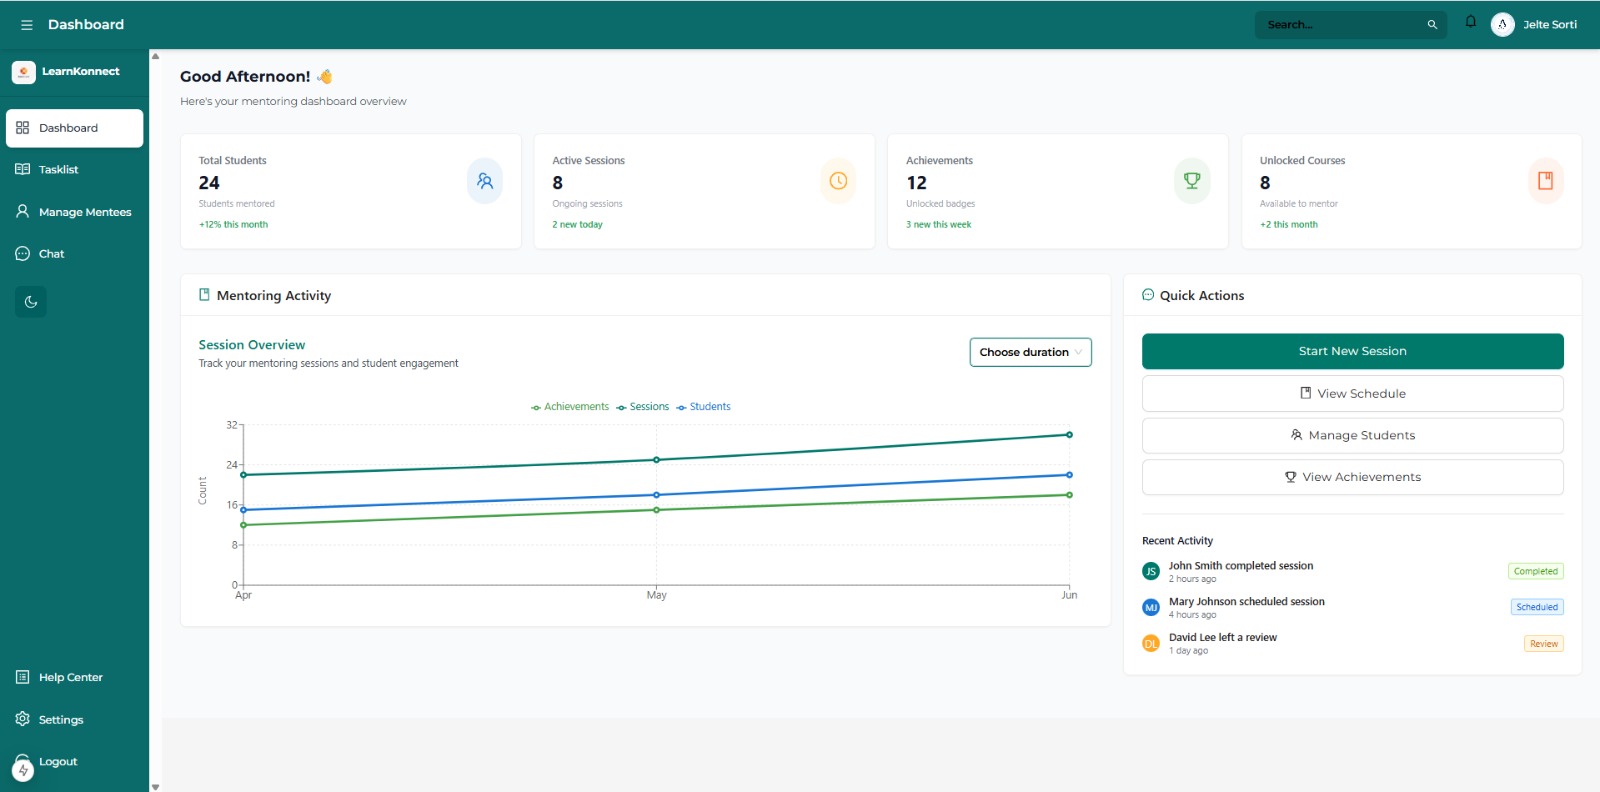Toggle Achievements series in chart legend
This screenshot has height=792, width=1600.
[570, 407]
